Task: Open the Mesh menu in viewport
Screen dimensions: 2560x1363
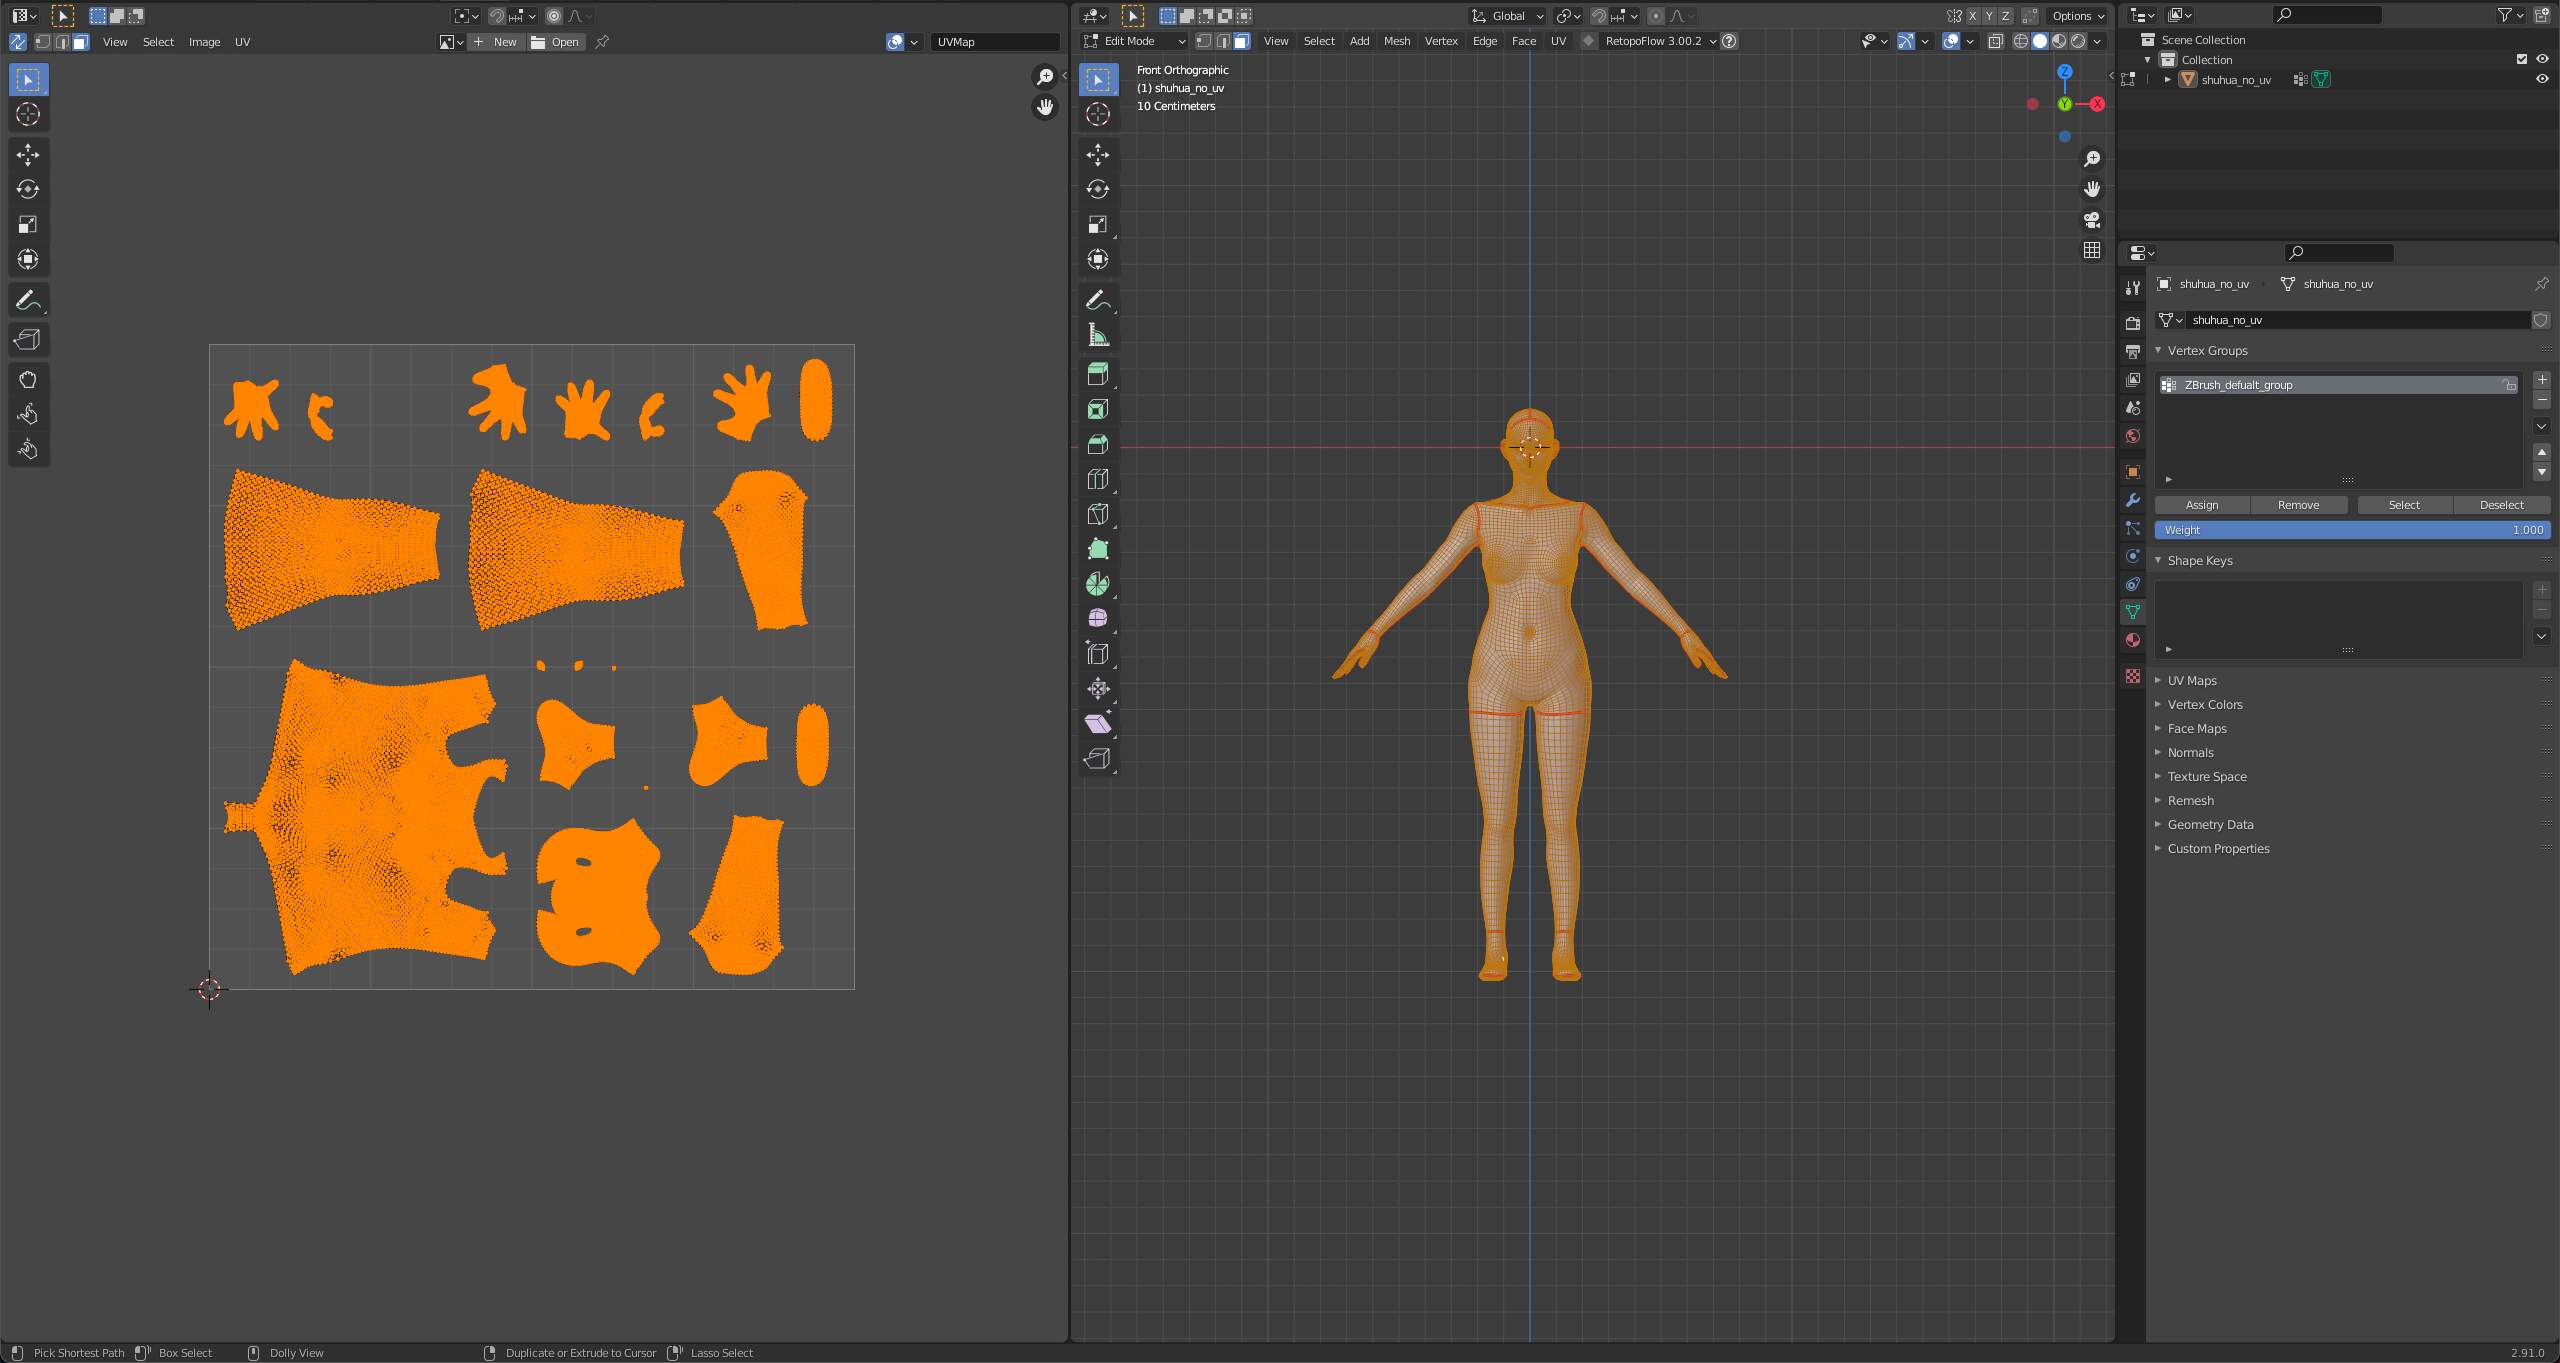Action: click(1396, 41)
